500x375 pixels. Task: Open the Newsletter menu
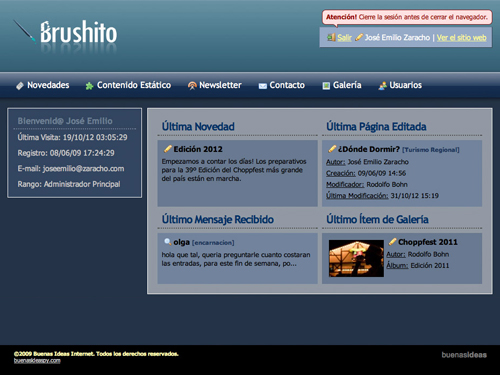coord(220,85)
